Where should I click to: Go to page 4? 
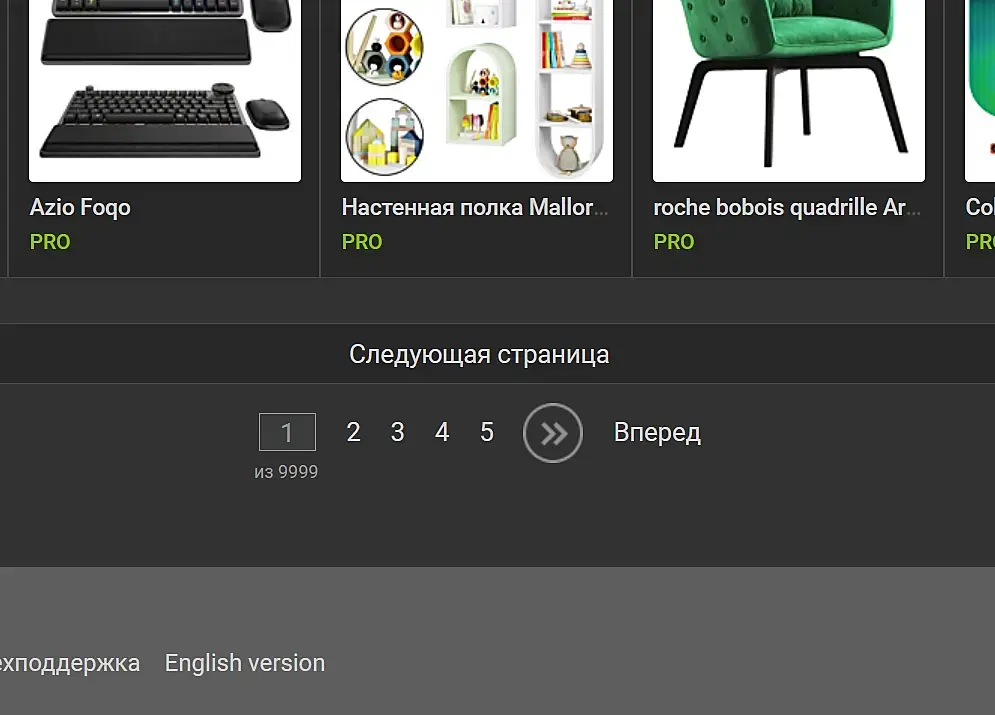point(442,433)
